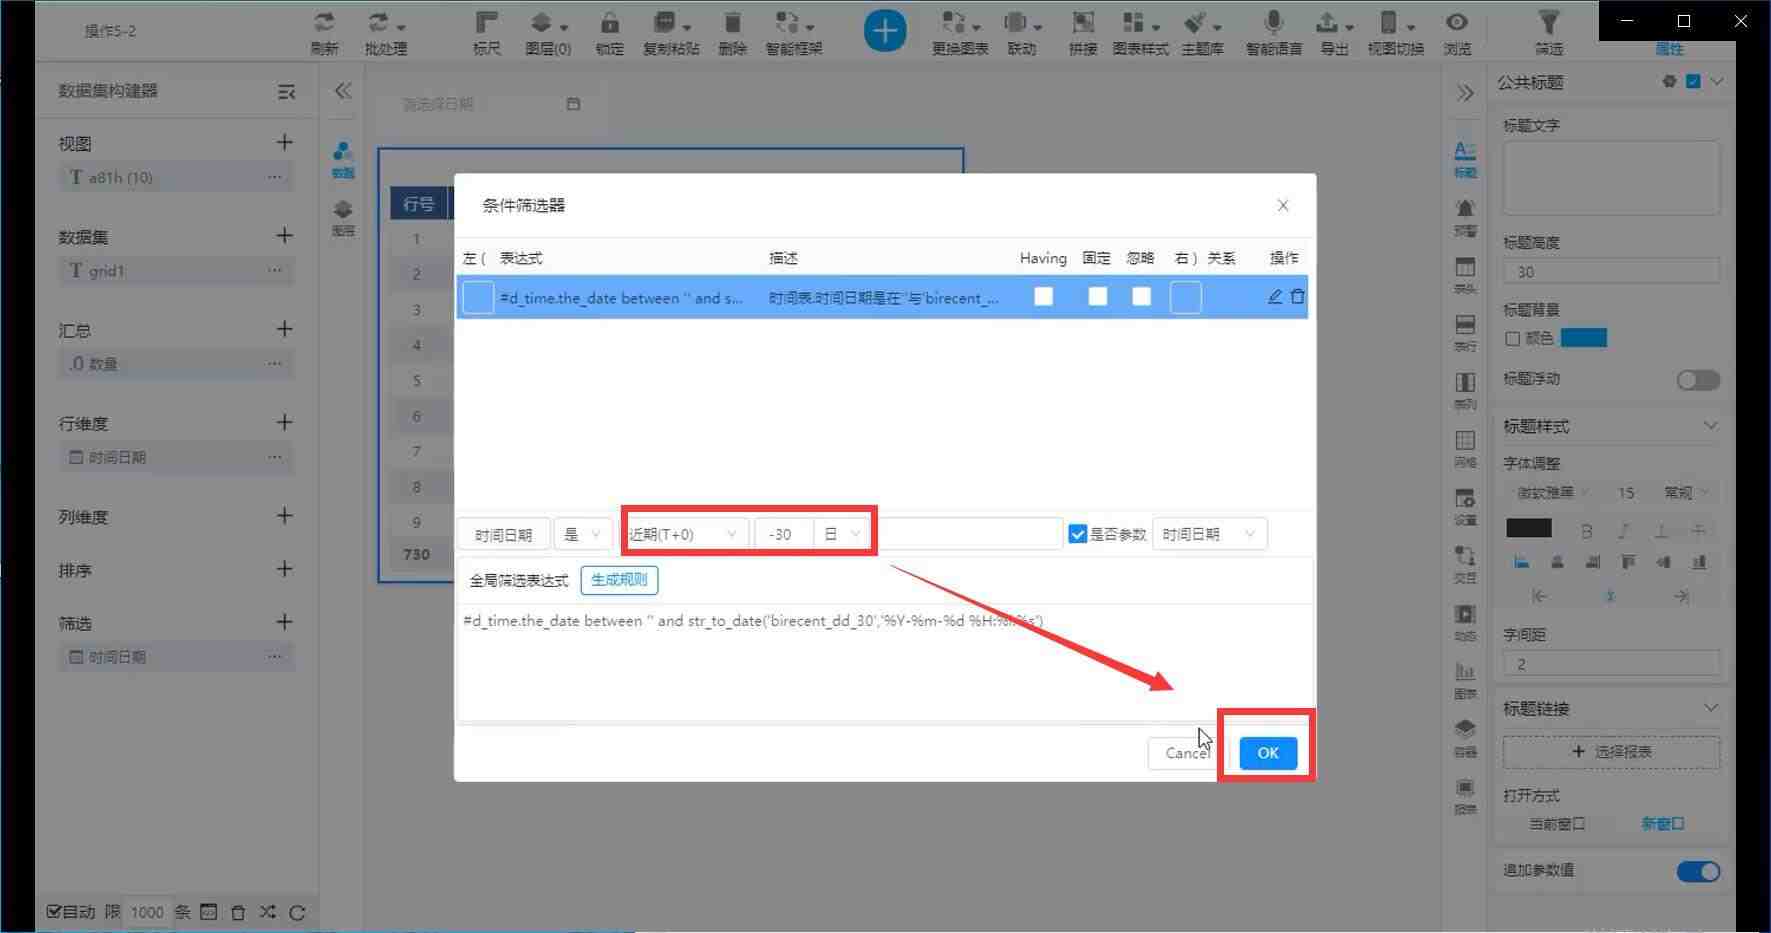Viewport: 1771px width, 933px height.
Task: Switch to the 设置 side tab
Action: tap(1465, 507)
